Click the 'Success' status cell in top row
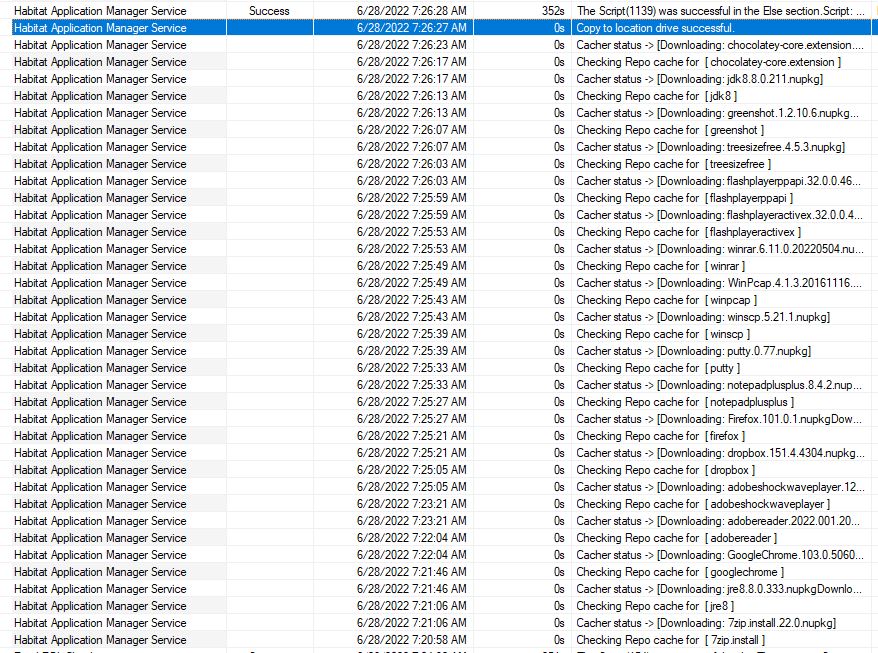 [269, 11]
